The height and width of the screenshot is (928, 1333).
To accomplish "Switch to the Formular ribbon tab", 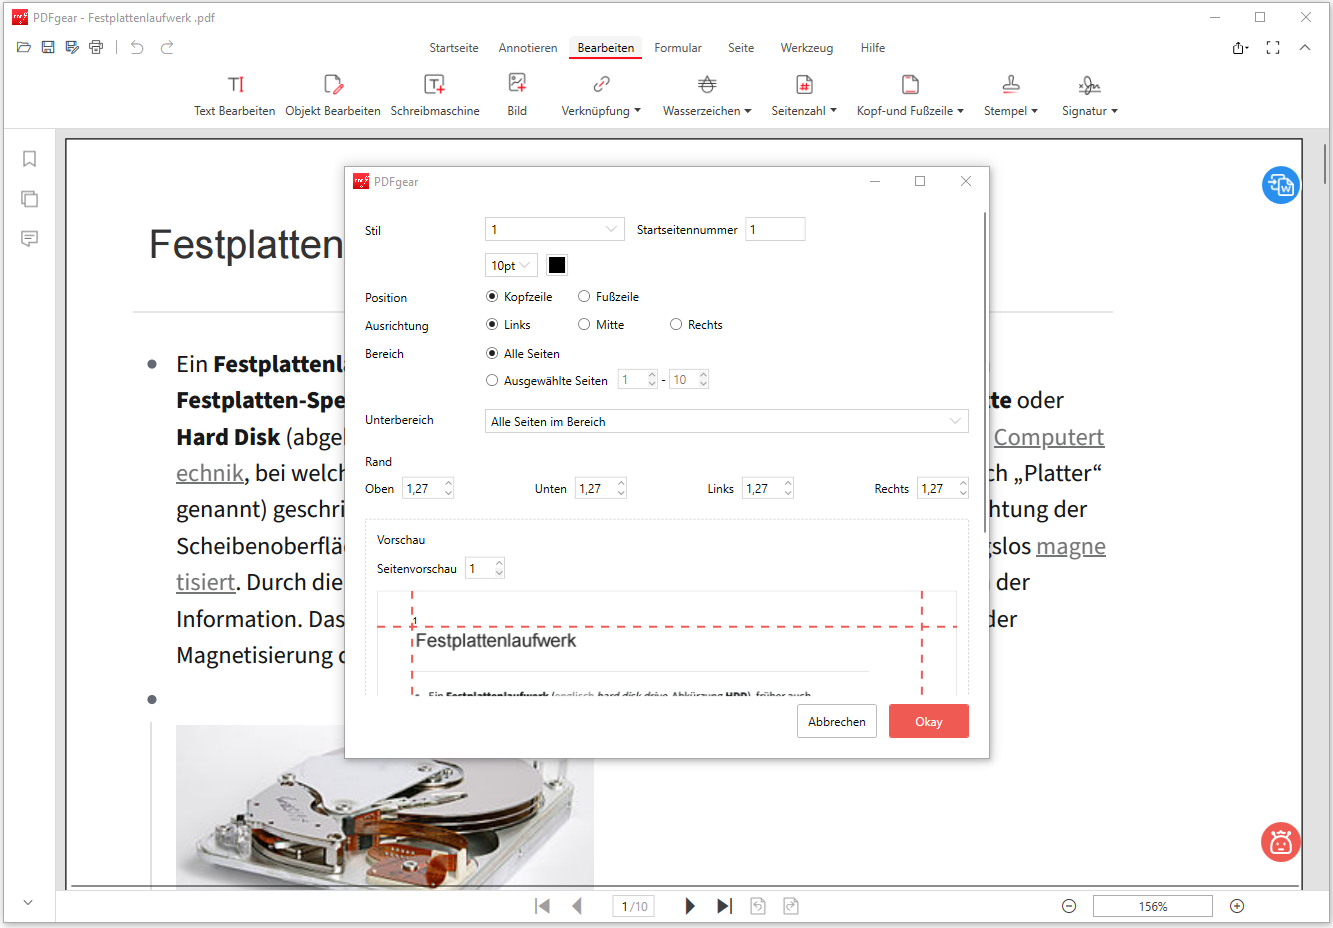I will click(678, 47).
